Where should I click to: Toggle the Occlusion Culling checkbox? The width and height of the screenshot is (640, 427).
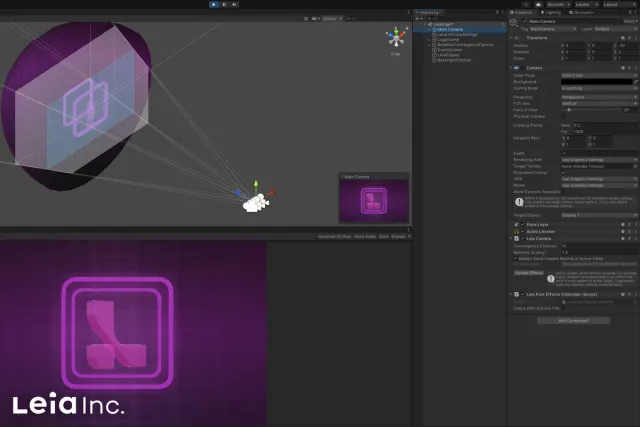pyautogui.click(x=563, y=173)
